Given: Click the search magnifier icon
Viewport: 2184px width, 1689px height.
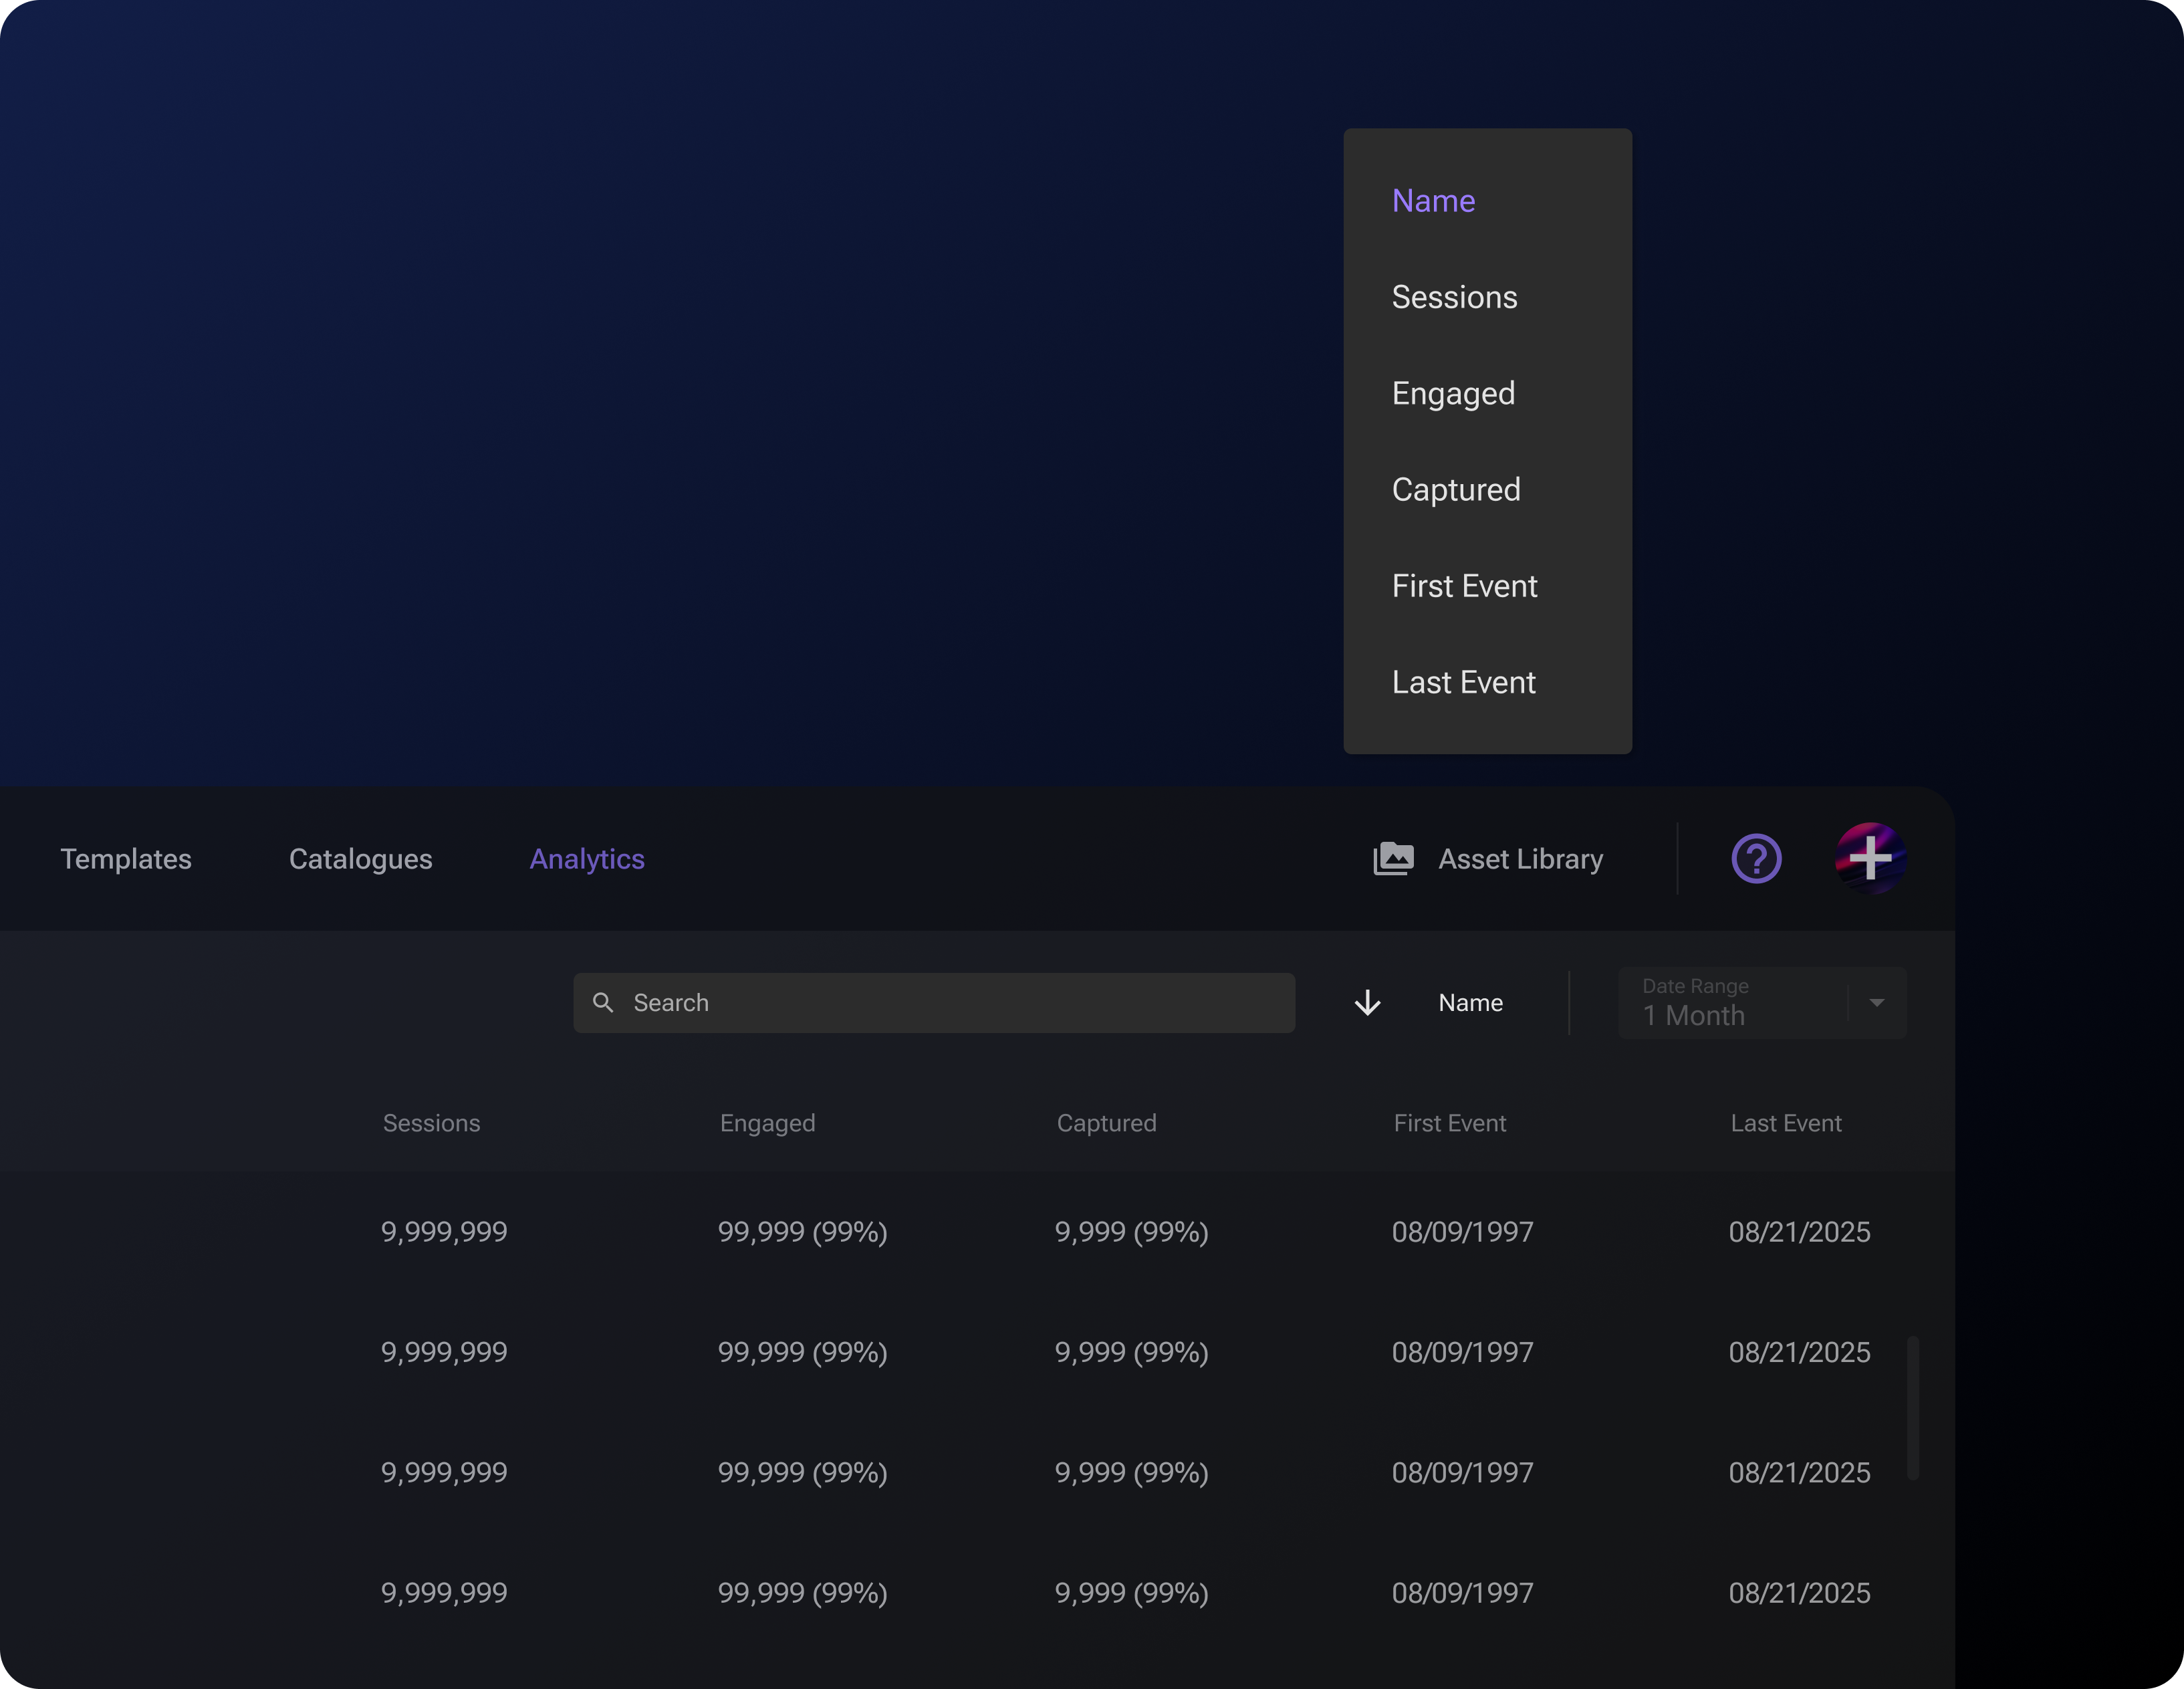Looking at the screenshot, I should (x=603, y=1002).
